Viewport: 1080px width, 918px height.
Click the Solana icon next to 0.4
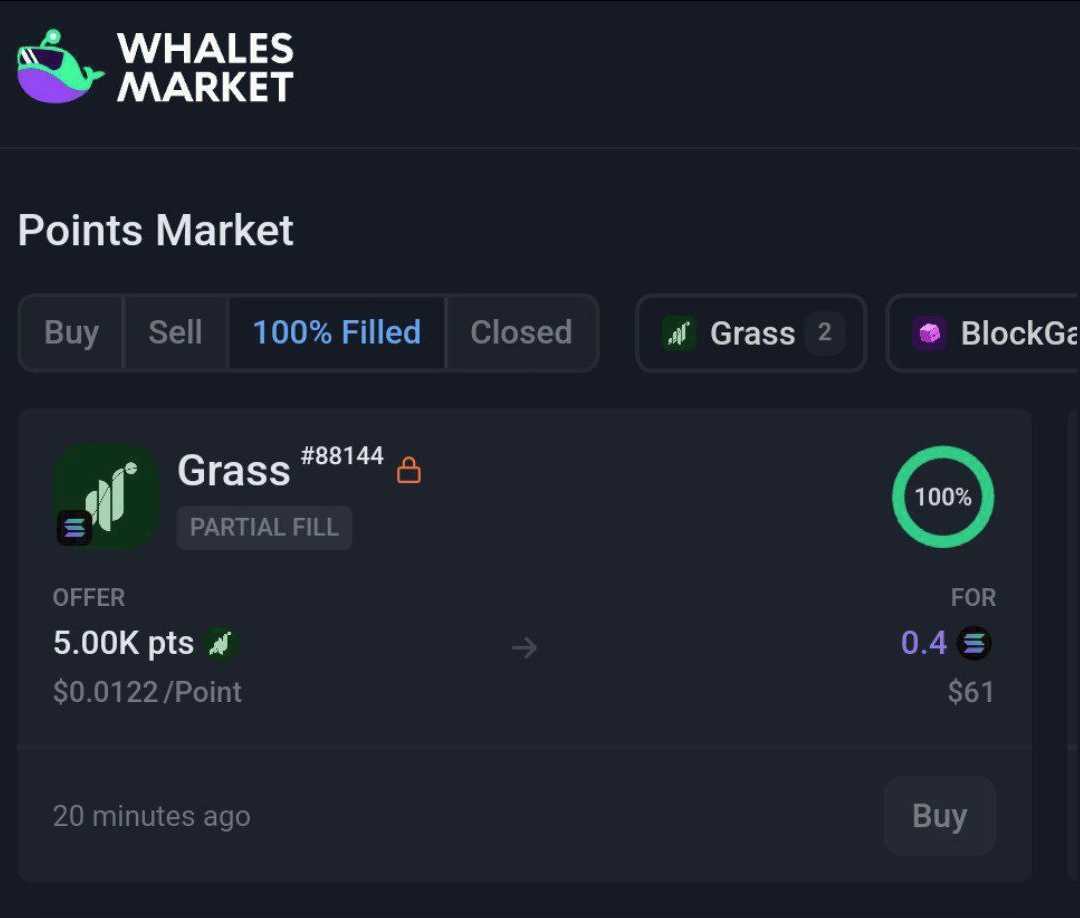click(974, 643)
